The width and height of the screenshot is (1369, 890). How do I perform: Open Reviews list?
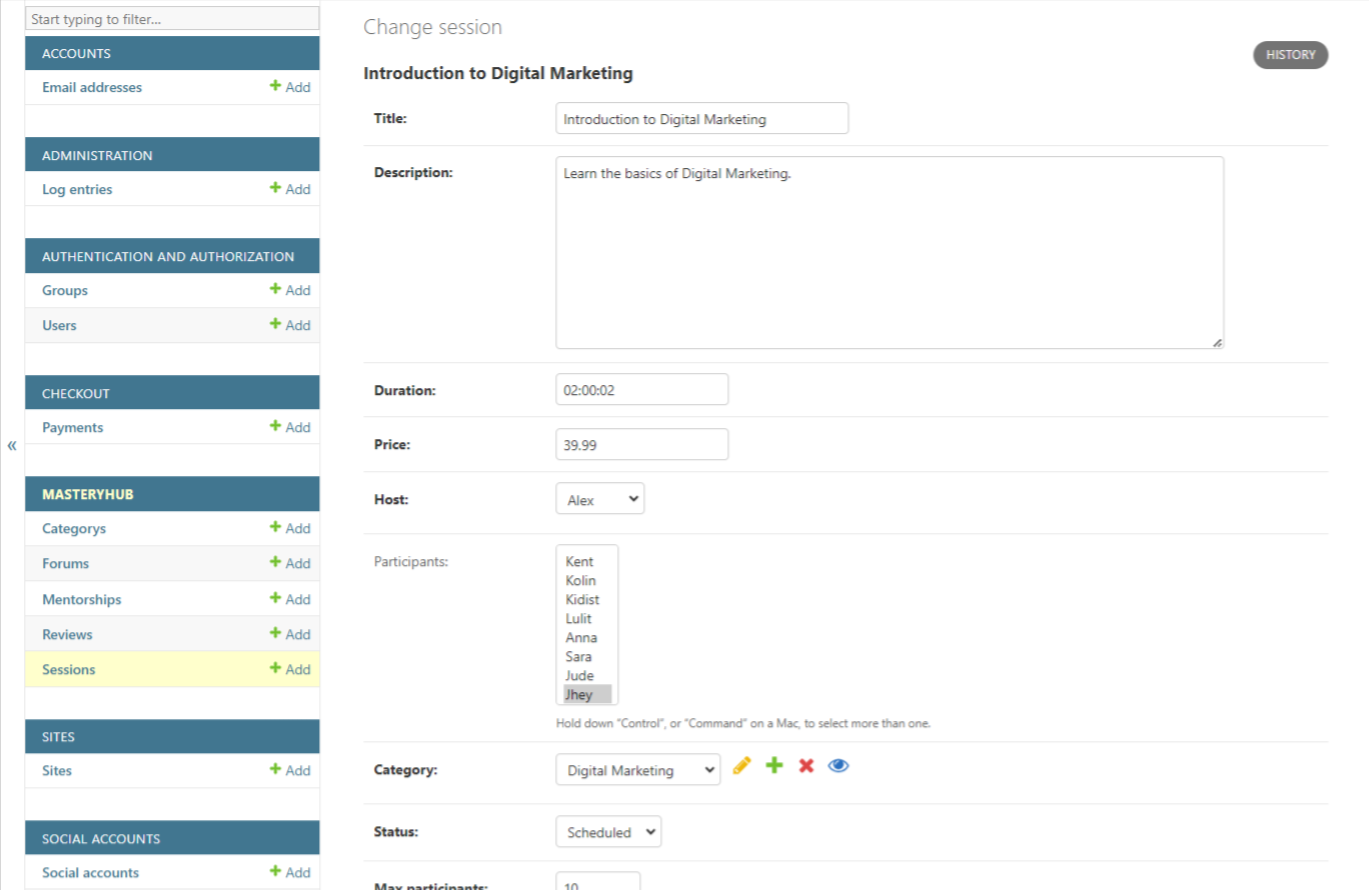point(67,634)
